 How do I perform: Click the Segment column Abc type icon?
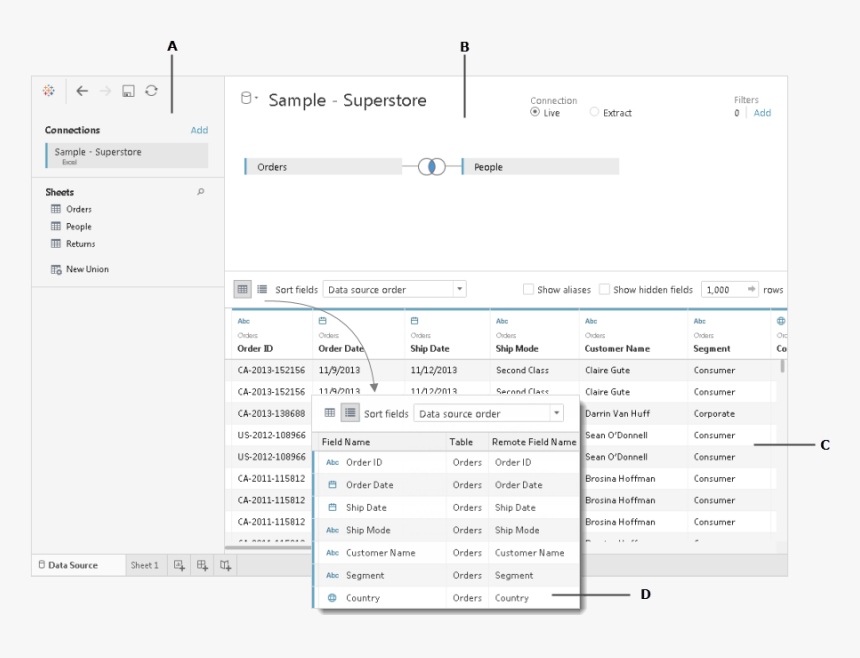pyautogui.click(x=699, y=321)
